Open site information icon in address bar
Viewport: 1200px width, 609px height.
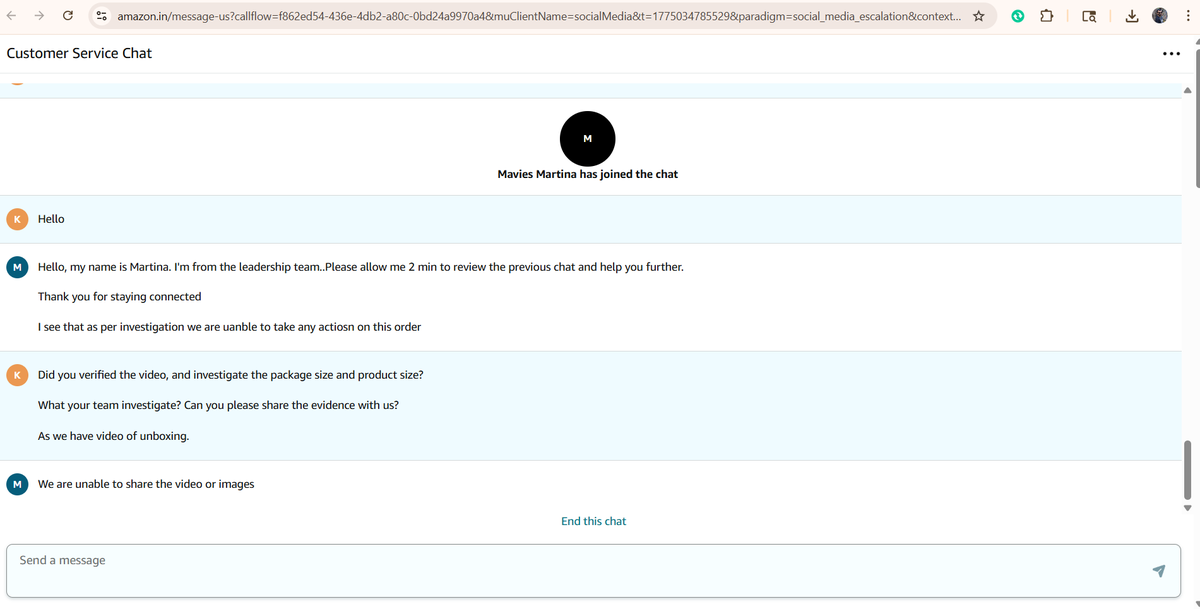[x=102, y=16]
